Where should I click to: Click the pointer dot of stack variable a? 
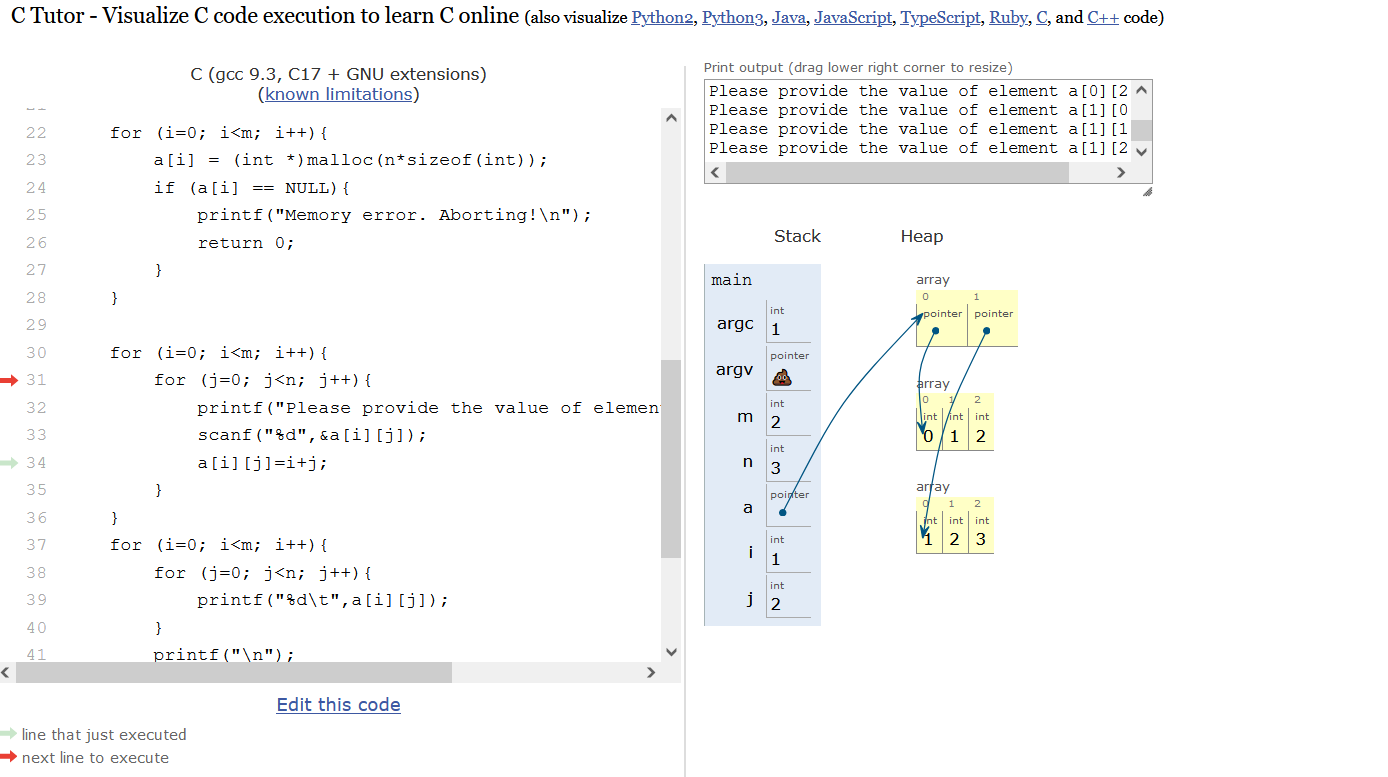[783, 512]
